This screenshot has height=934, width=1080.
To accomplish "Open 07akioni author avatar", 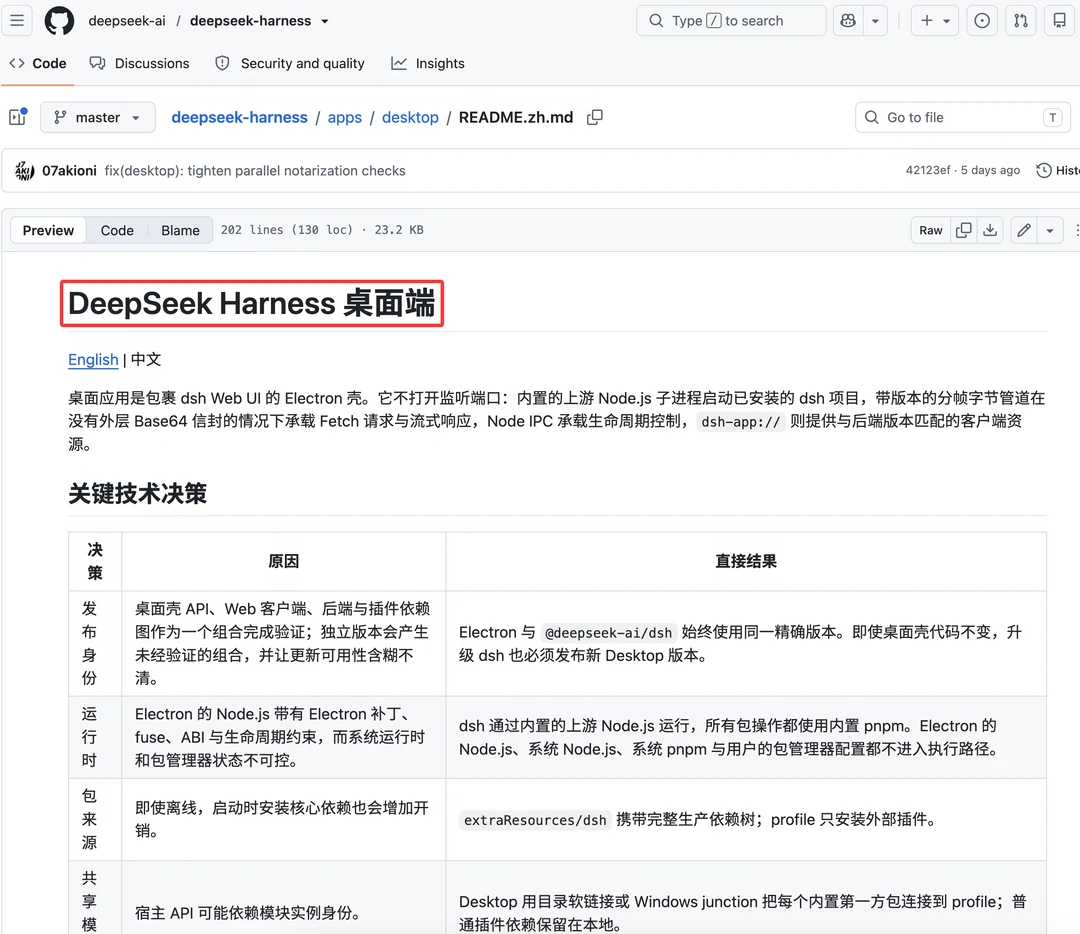I will [25, 170].
